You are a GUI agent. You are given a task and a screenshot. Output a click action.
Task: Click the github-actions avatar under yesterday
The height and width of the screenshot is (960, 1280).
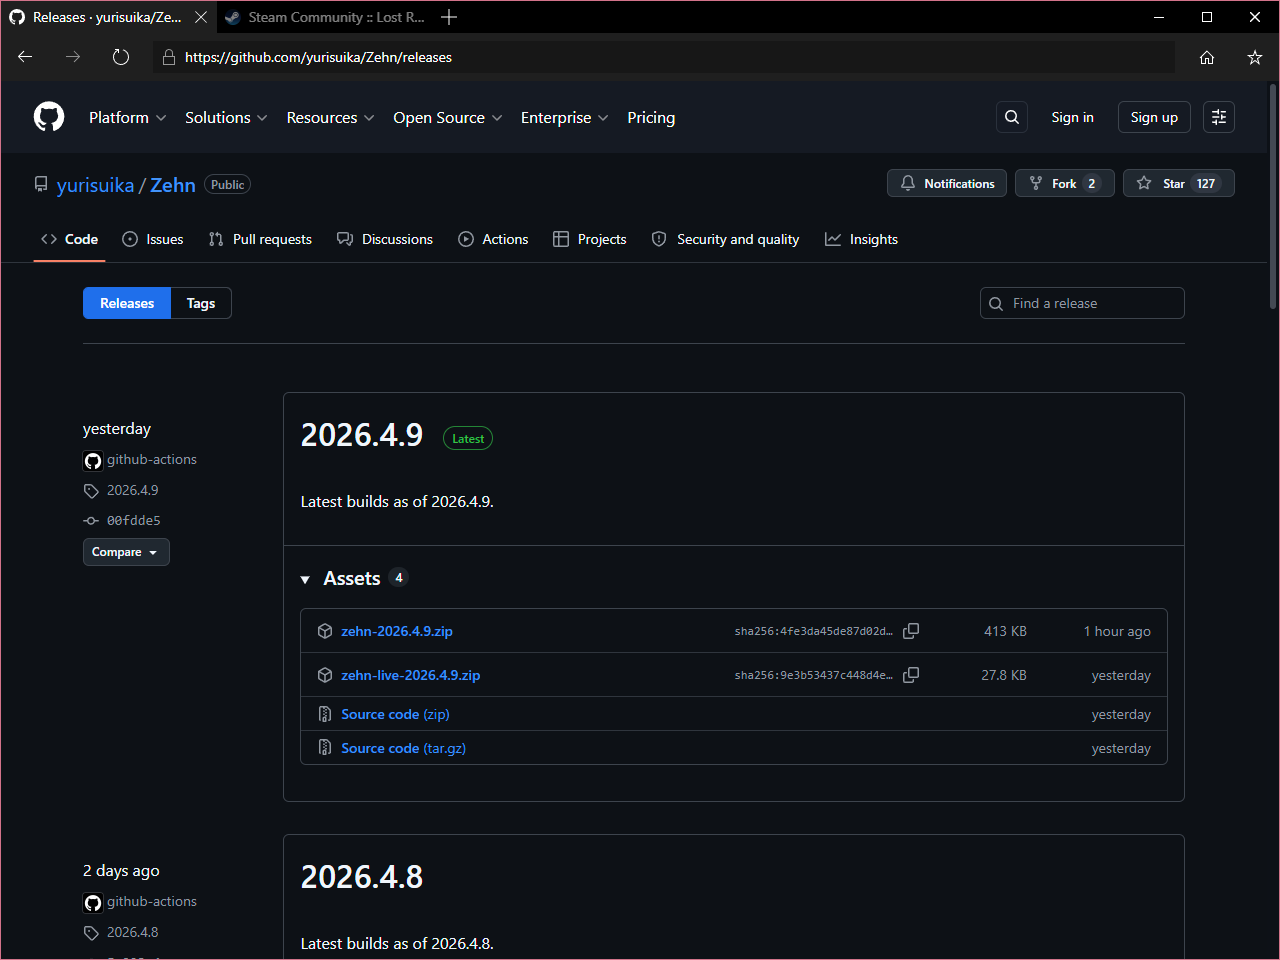(93, 461)
